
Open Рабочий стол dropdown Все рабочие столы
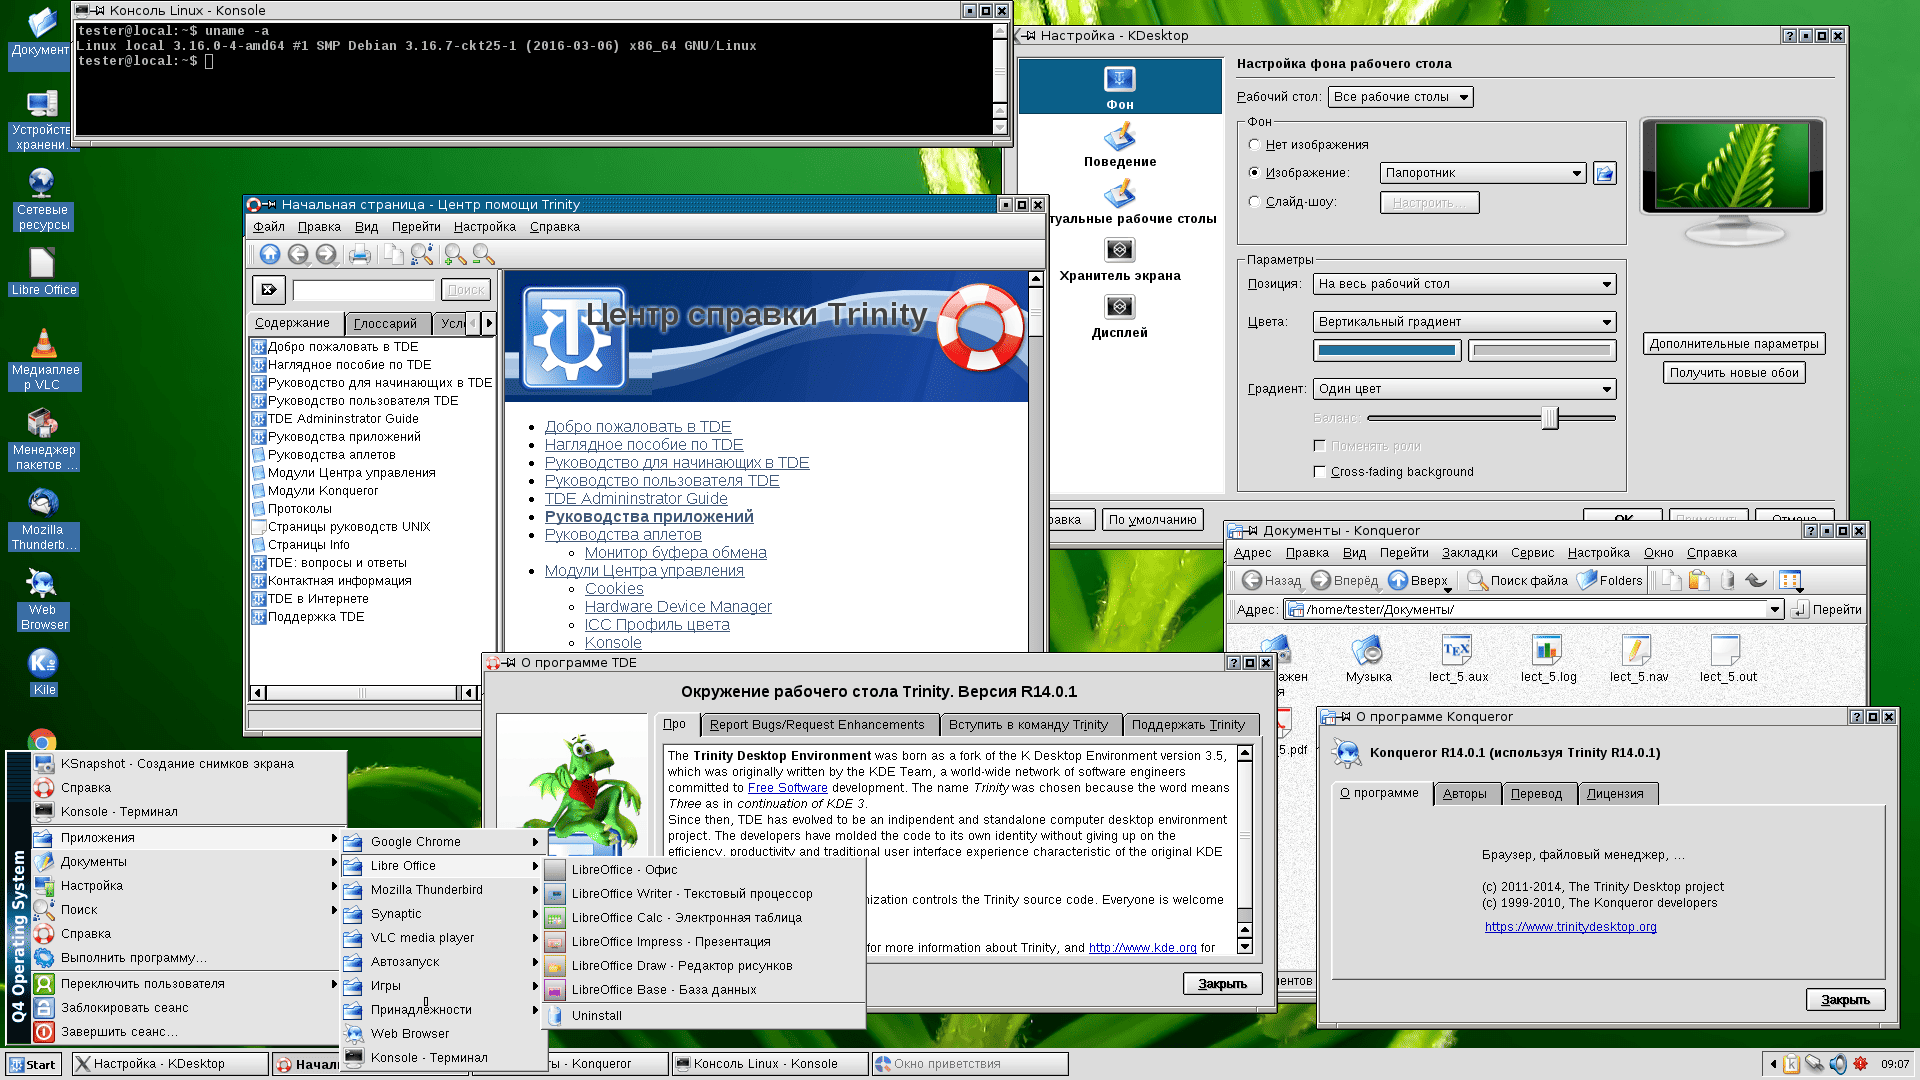[x=1400, y=97]
